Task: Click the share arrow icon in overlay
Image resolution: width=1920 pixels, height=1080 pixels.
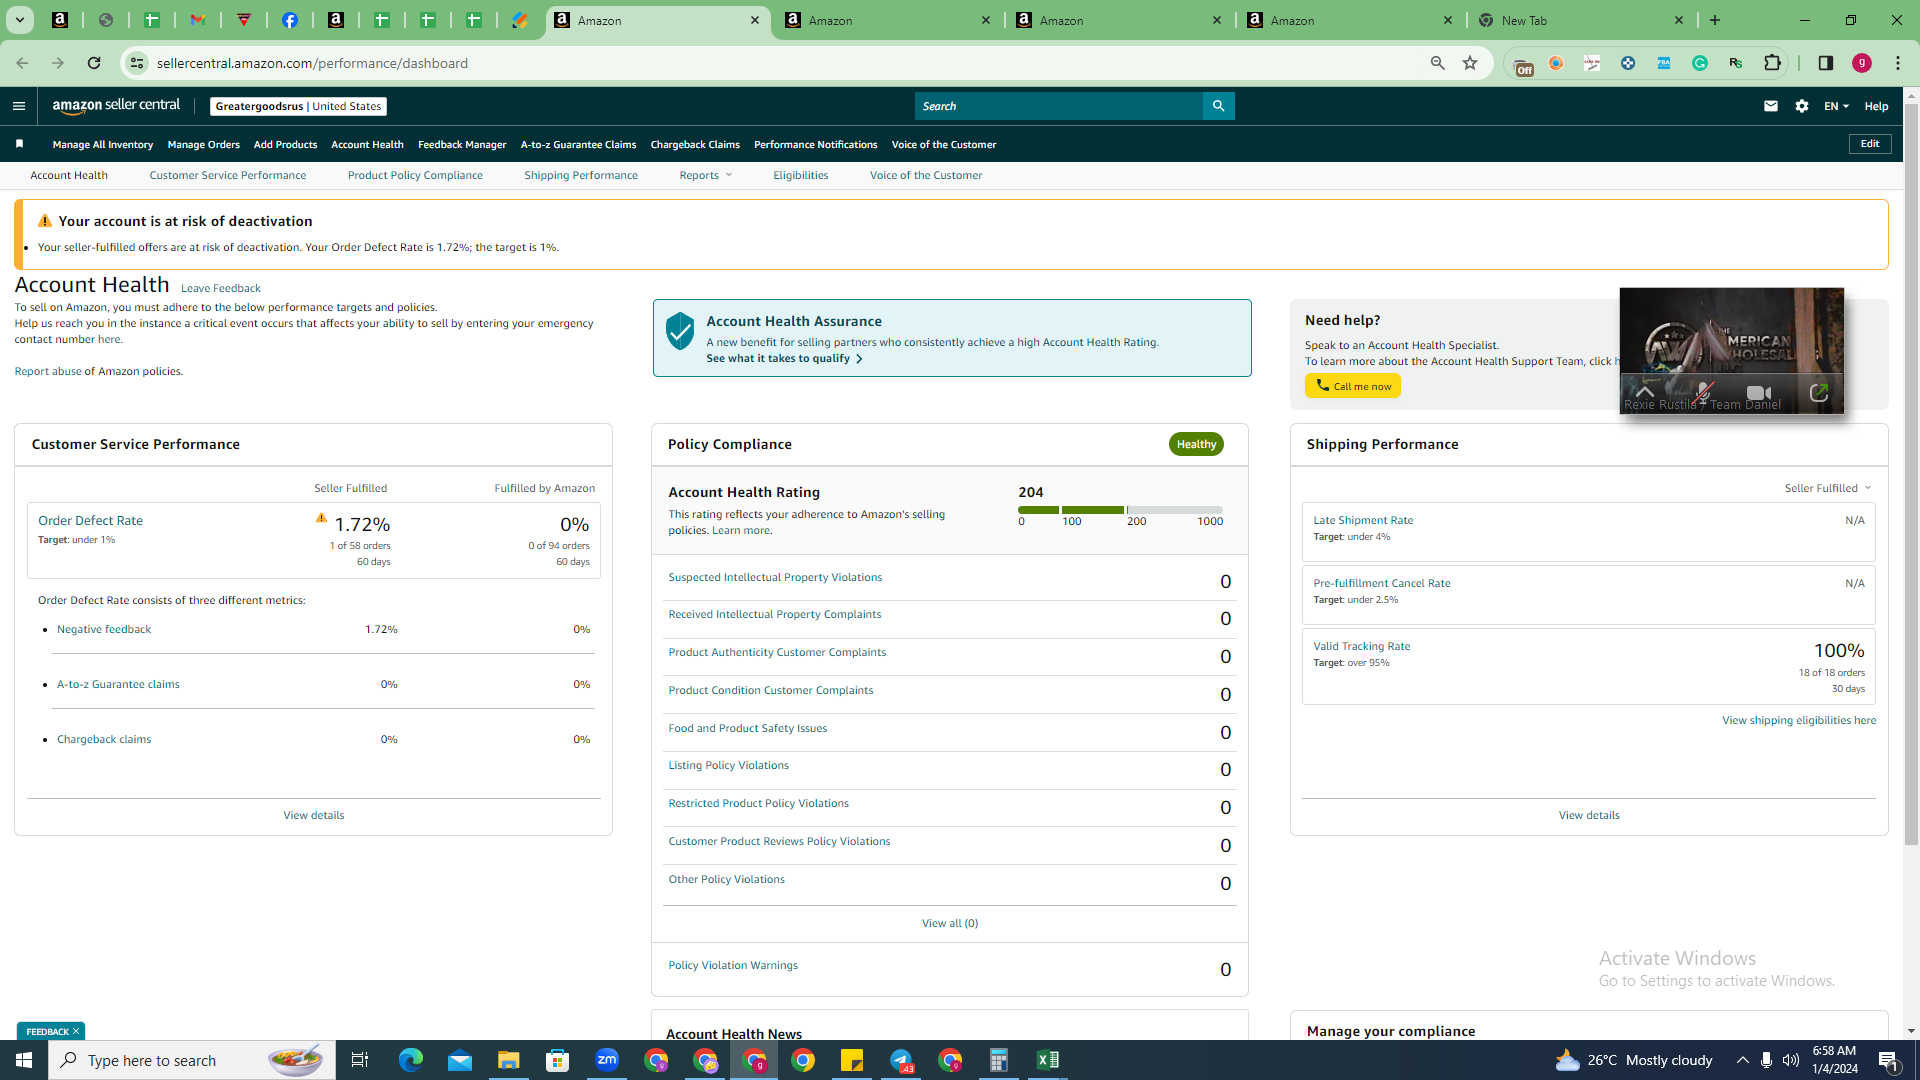Action: pos(1819,393)
